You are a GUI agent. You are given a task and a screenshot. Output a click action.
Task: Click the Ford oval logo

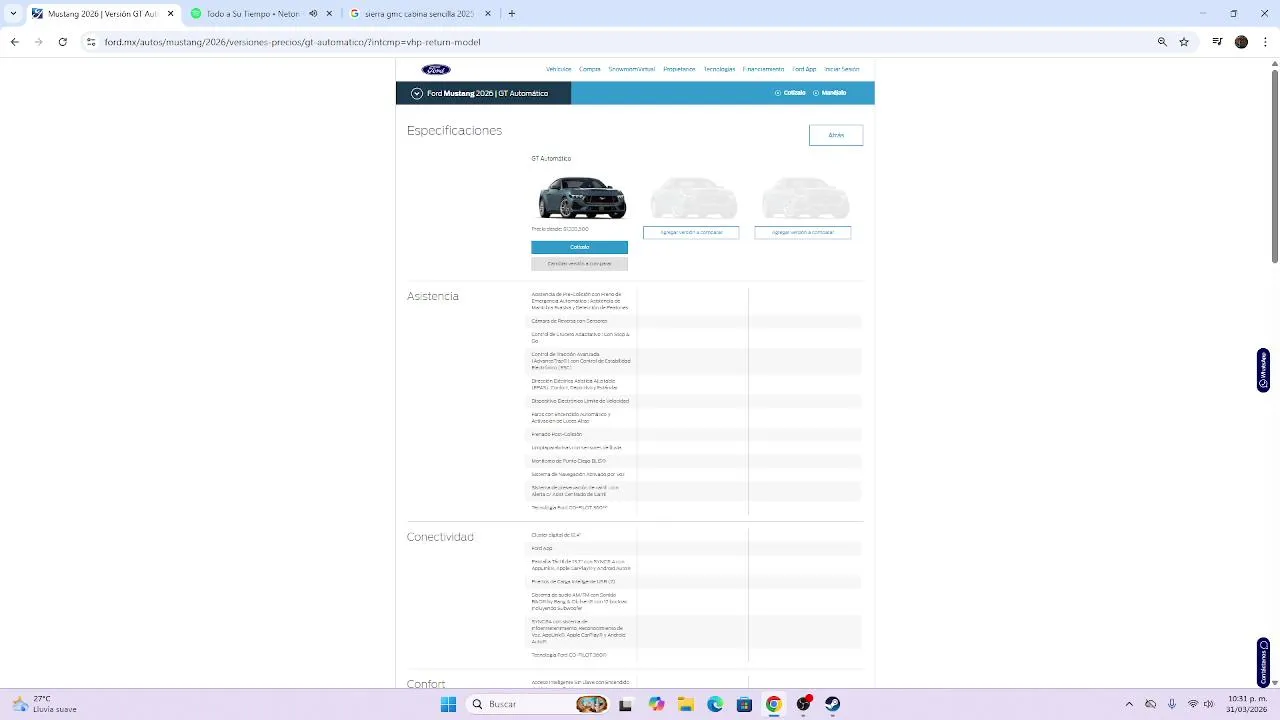tap(436, 69)
